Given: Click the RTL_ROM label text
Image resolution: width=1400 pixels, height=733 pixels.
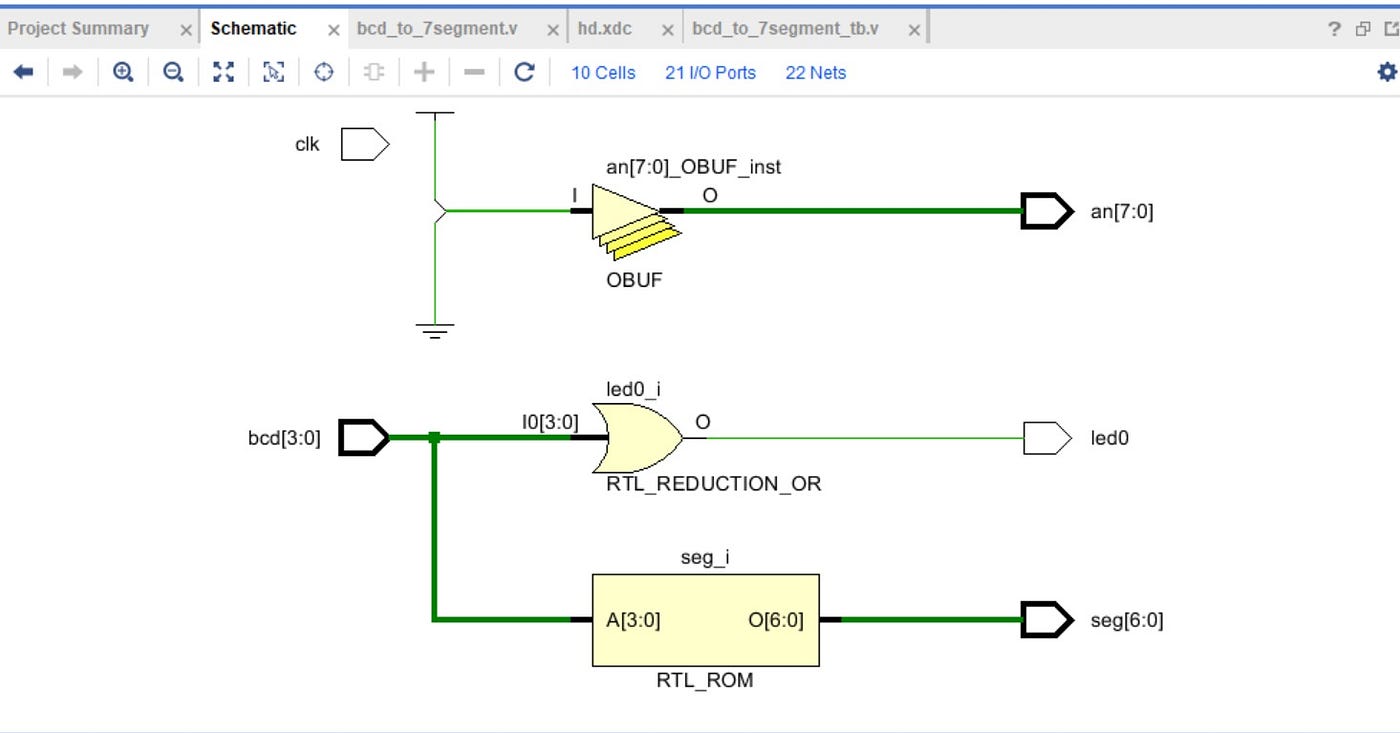Looking at the screenshot, I should [x=705, y=681].
